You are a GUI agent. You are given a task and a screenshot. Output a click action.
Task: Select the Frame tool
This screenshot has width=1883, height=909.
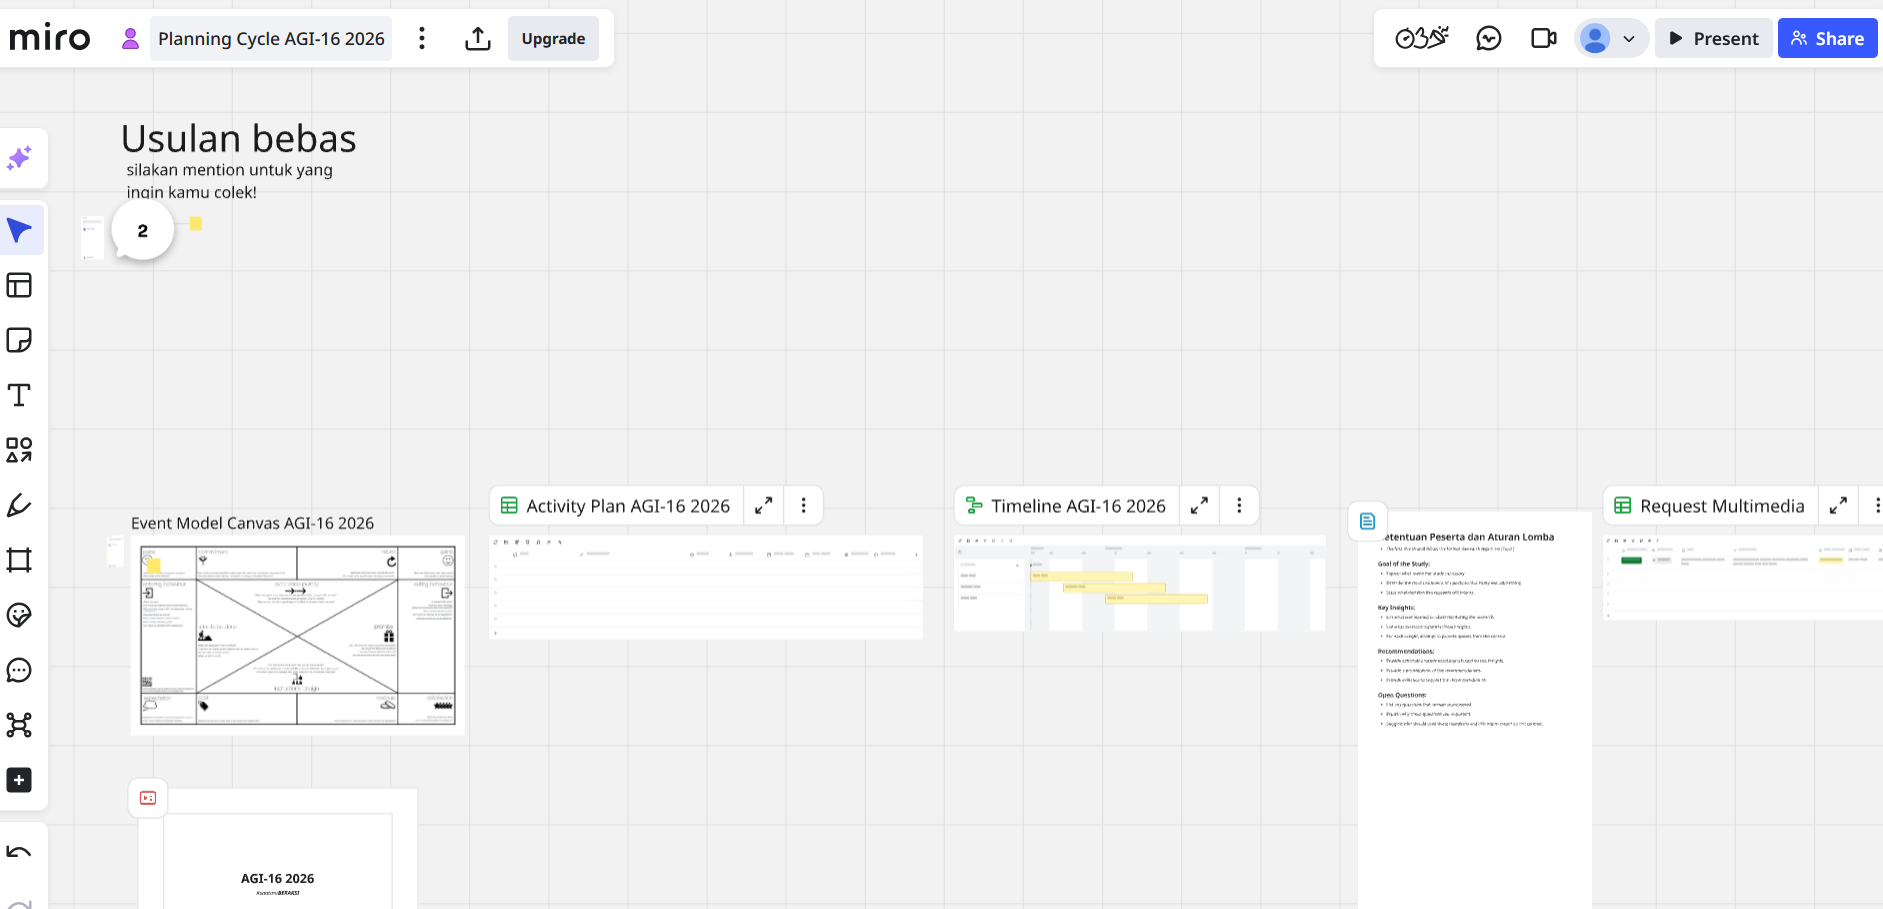(20, 560)
